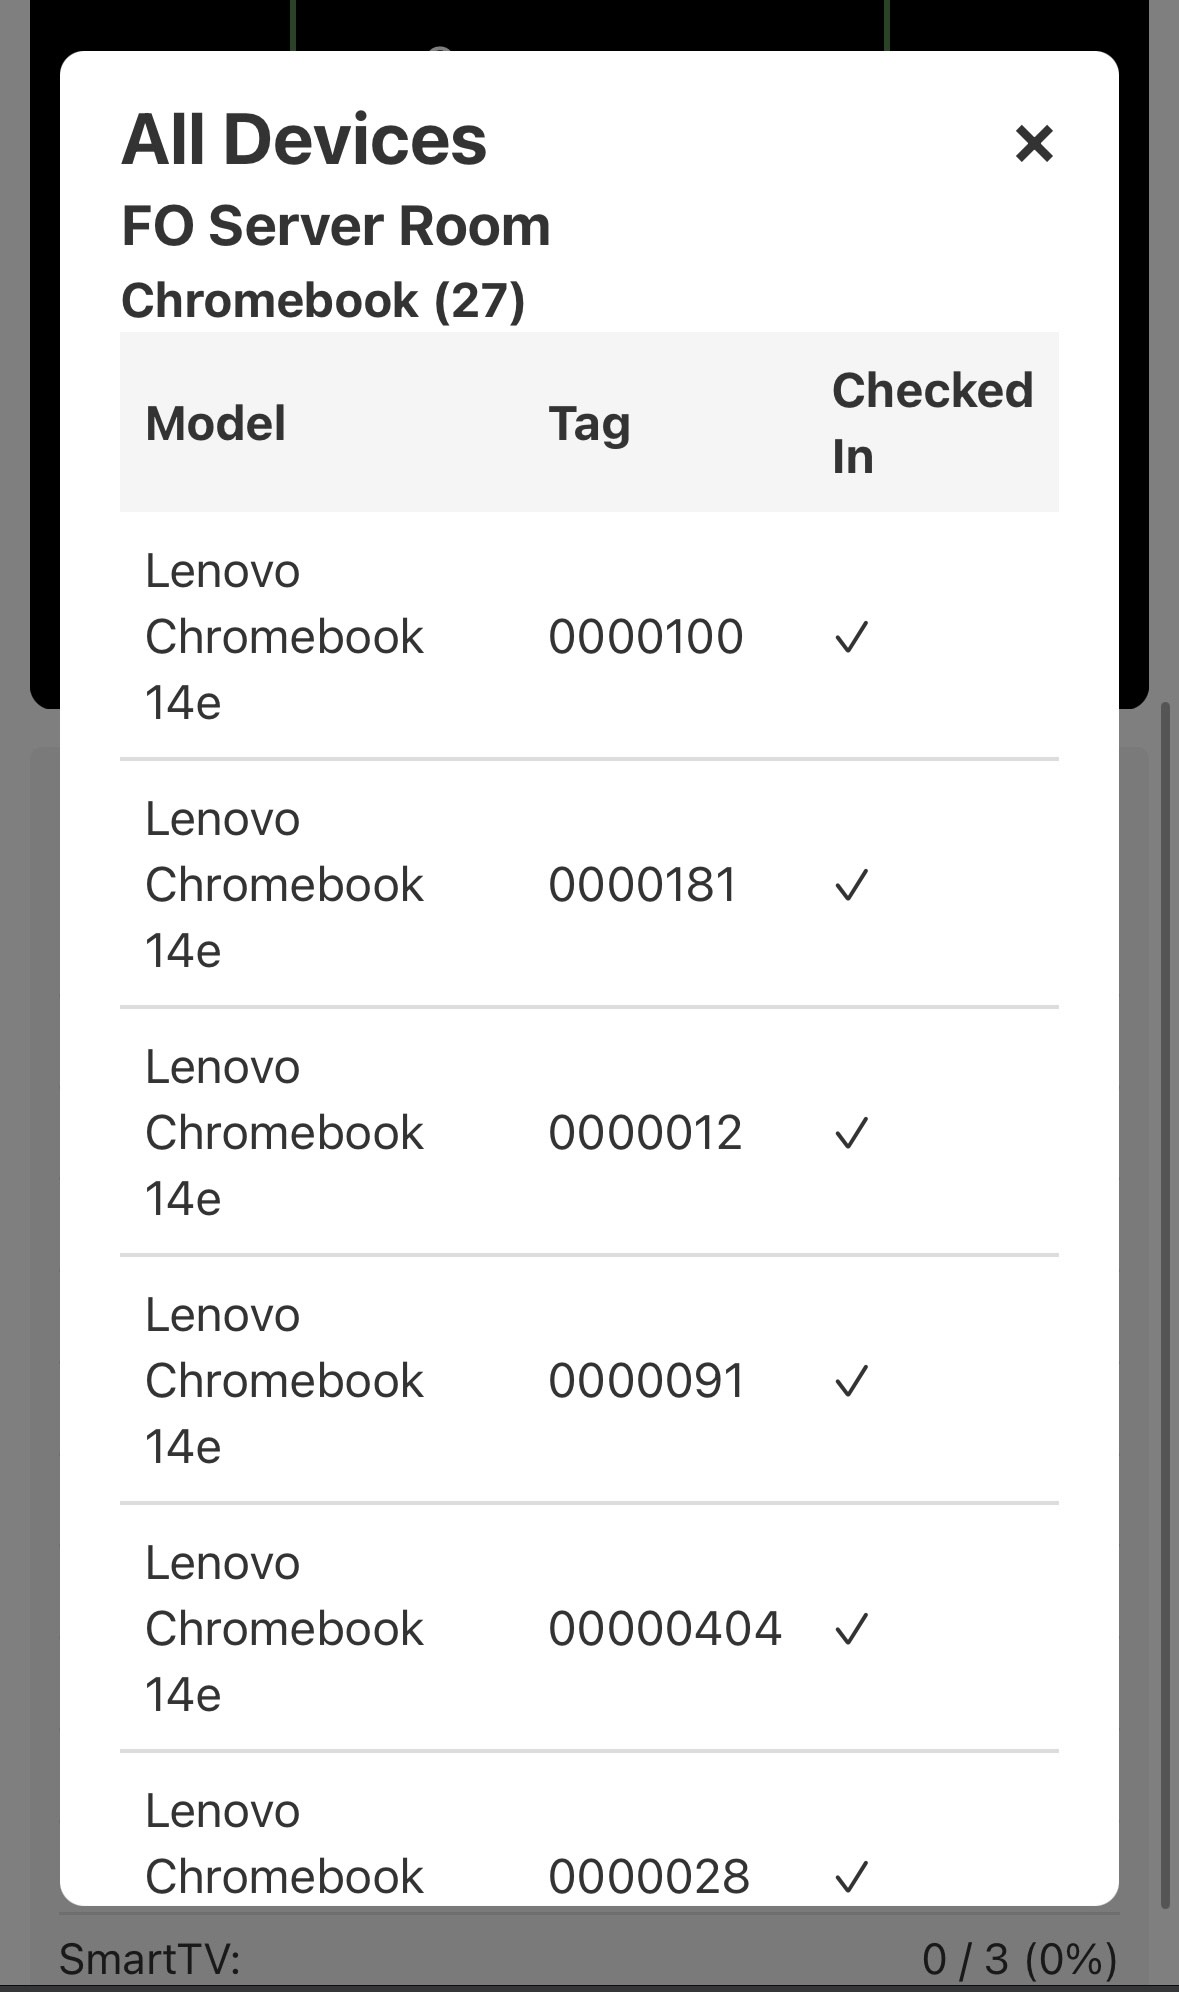Image resolution: width=1179 pixels, height=1992 pixels.
Task: Click the SmartTV row behind the dialog
Action: point(589,1959)
